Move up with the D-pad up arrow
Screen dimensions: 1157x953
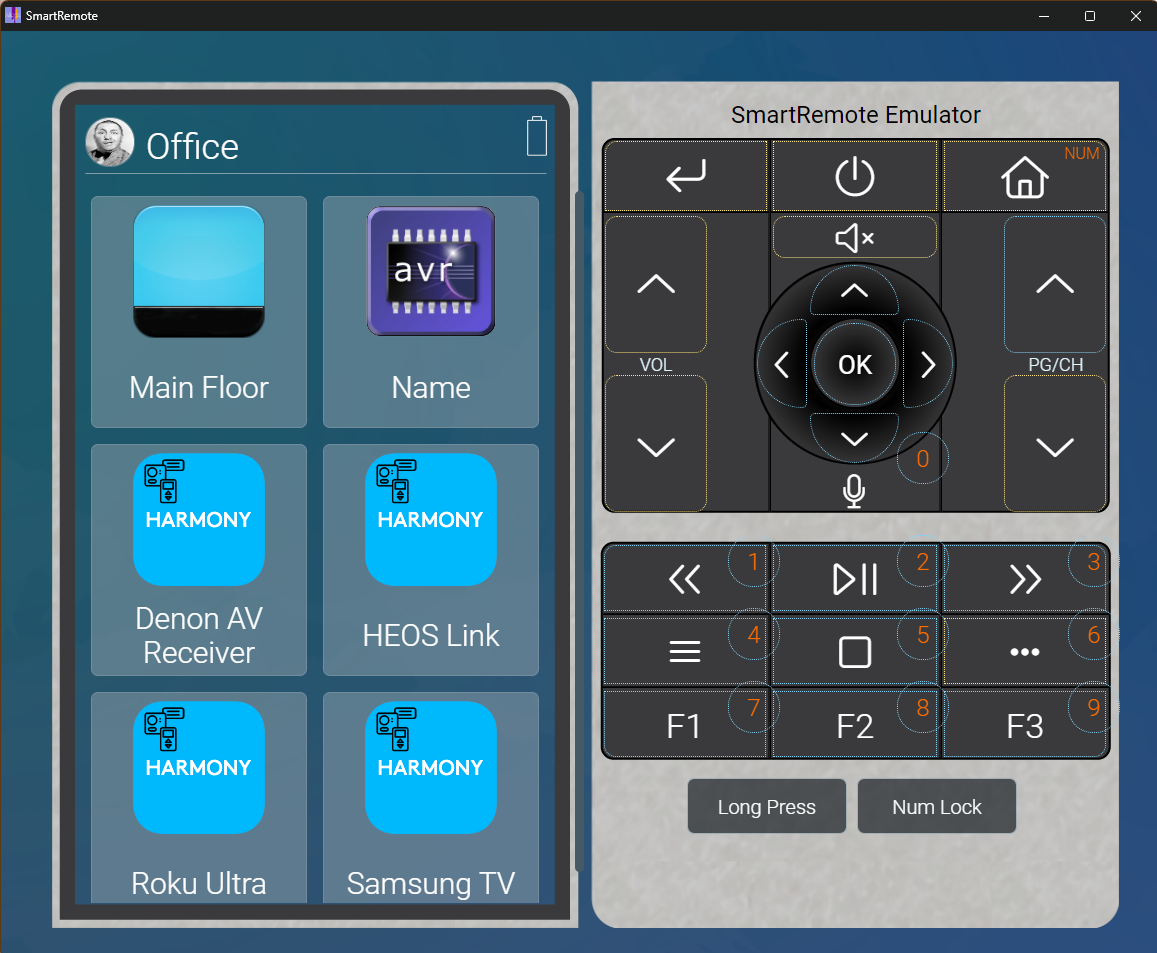pyautogui.click(x=854, y=291)
